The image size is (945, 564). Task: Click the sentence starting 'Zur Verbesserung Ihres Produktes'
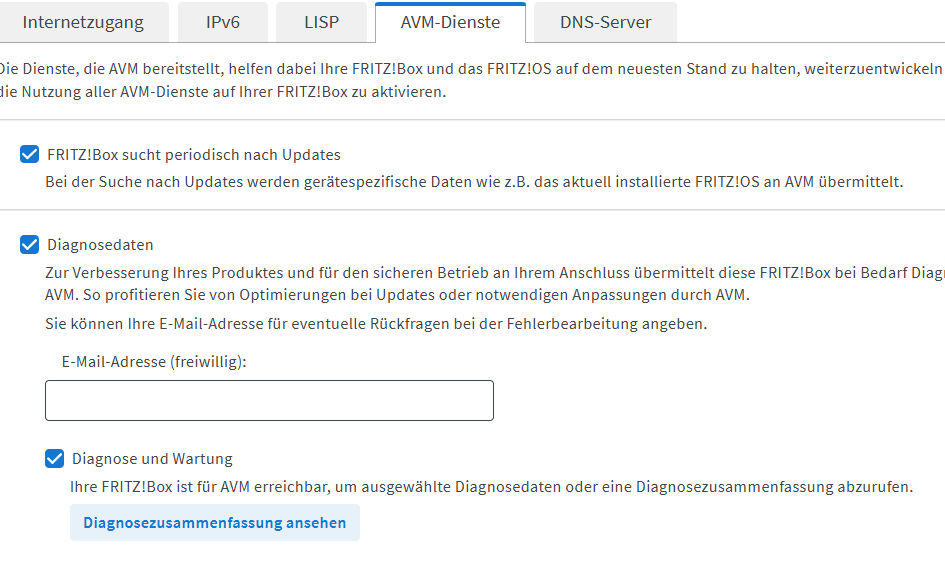(495, 273)
